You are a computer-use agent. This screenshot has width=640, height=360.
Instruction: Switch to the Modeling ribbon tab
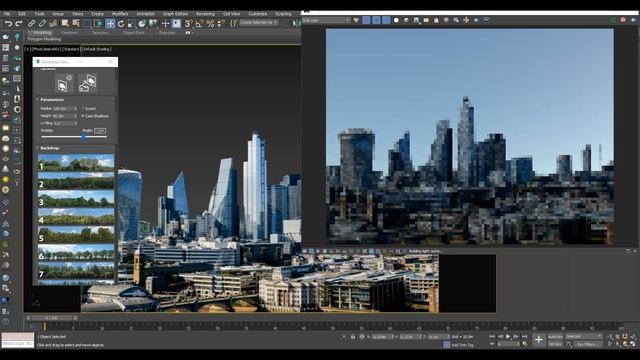pos(42,33)
